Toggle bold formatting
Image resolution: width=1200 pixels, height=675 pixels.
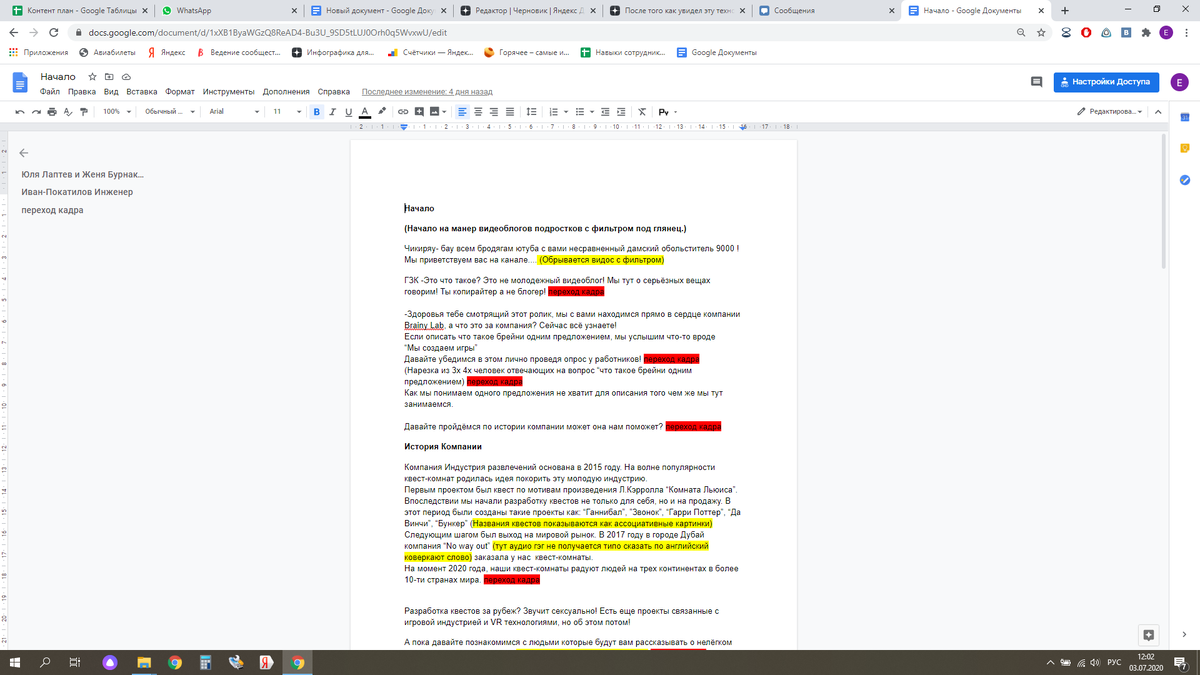point(317,111)
